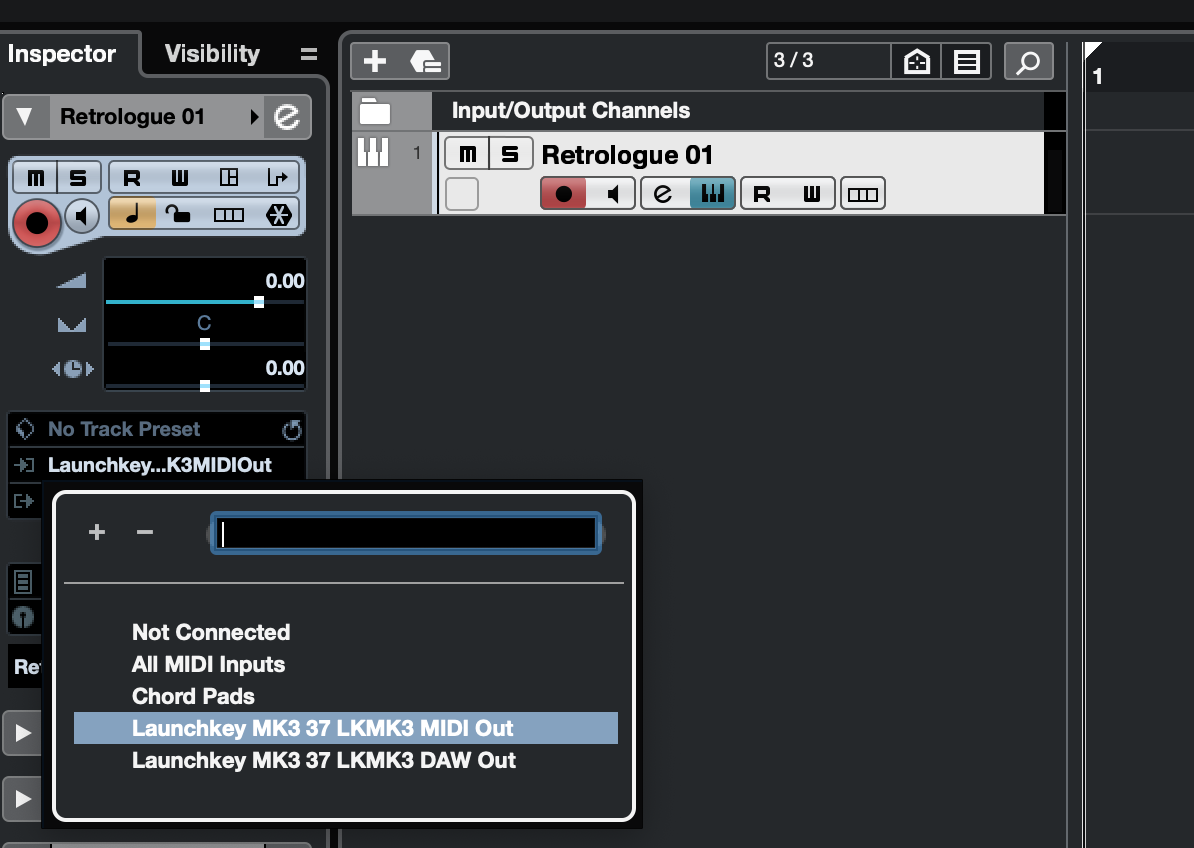The height and width of the screenshot is (848, 1194).
Task: Select the Retrologue 01 track name
Action: [x=627, y=155]
